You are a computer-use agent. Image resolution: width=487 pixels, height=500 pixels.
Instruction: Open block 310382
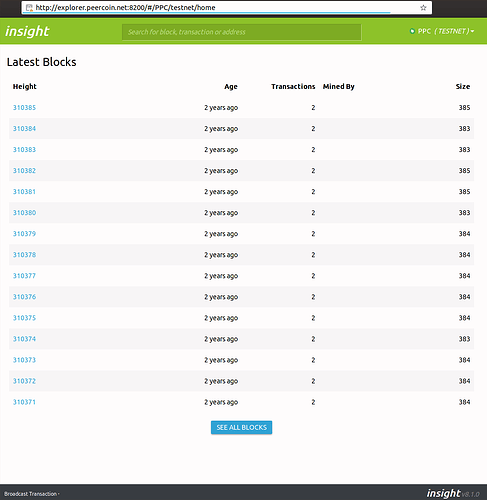(24, 171)
